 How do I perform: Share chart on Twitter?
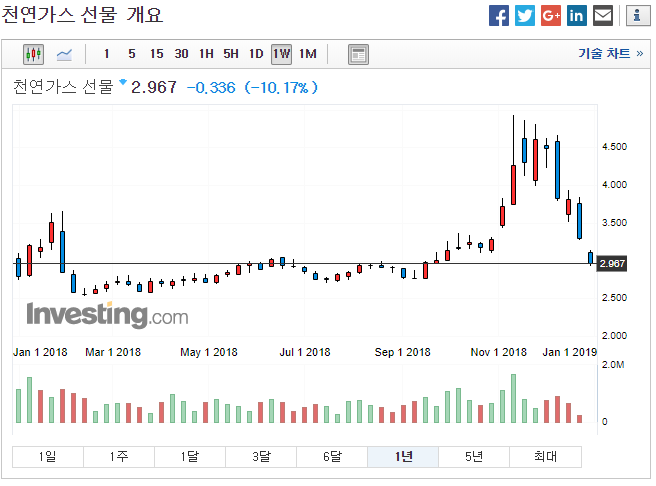pos(525,15)
